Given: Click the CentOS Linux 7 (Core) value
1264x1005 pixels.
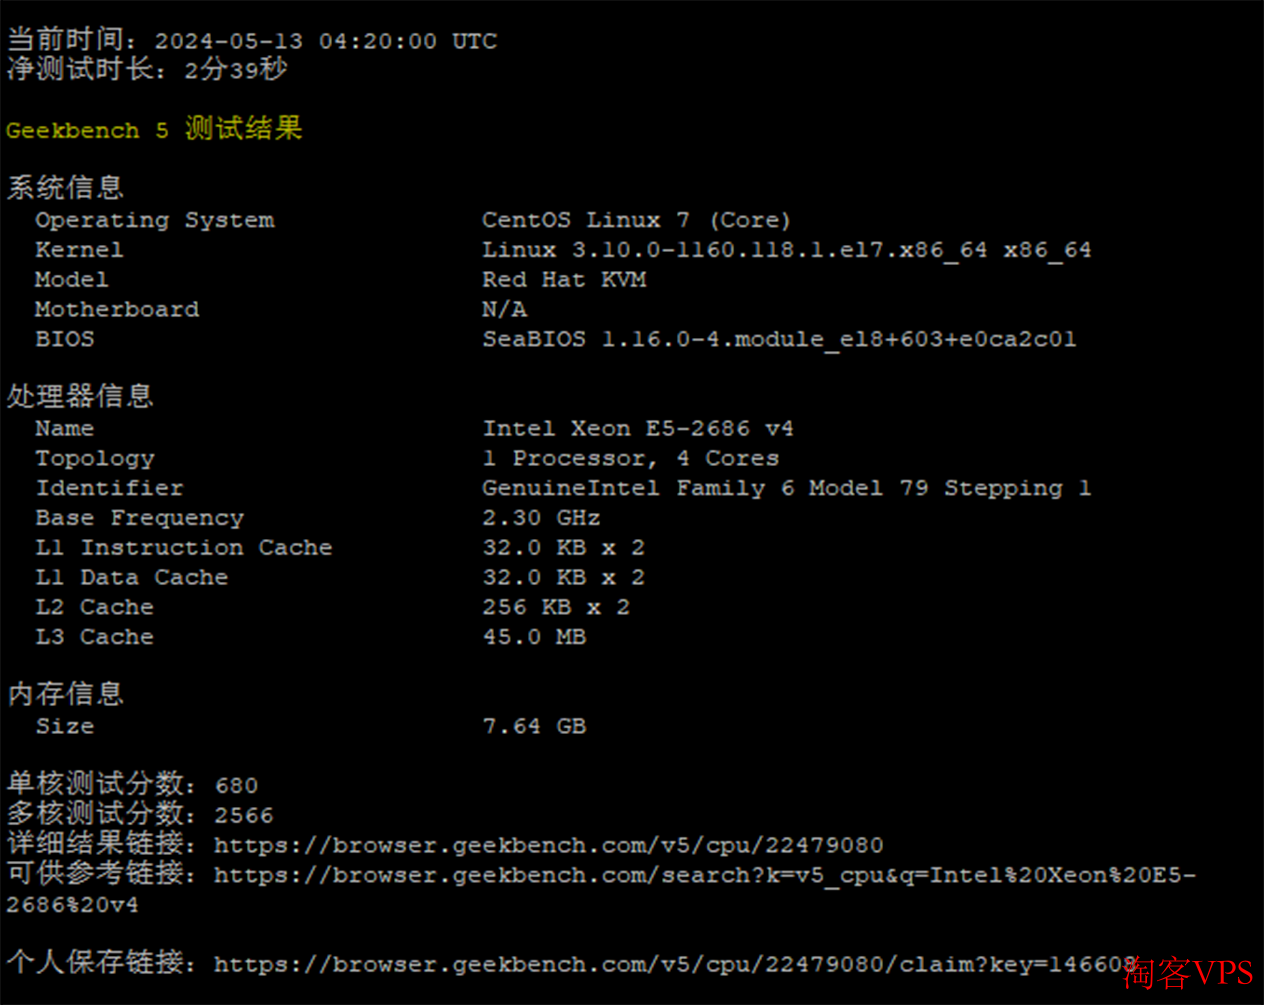Looking at the screenshot, I should coord(636,220).
